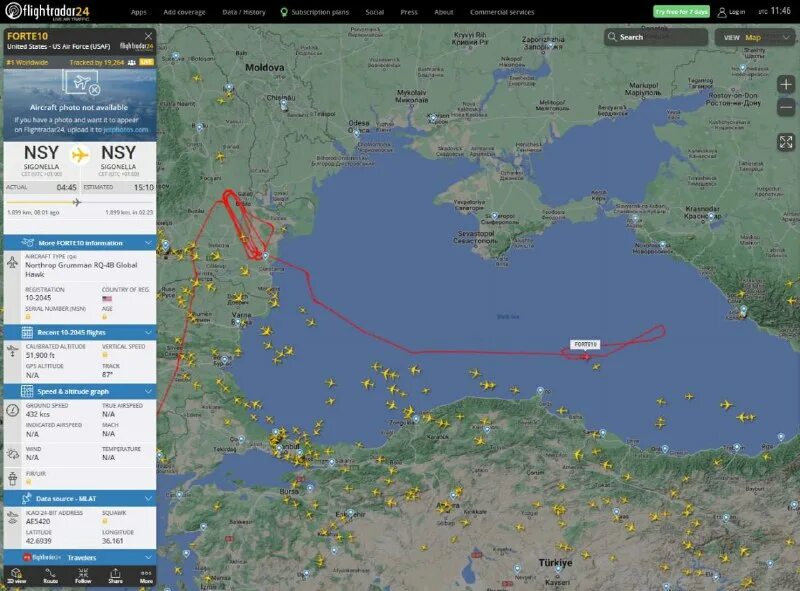This screenshot has width=800, height=591.
Task: Zoom in with the map plus button
Action: click(786, 84)
